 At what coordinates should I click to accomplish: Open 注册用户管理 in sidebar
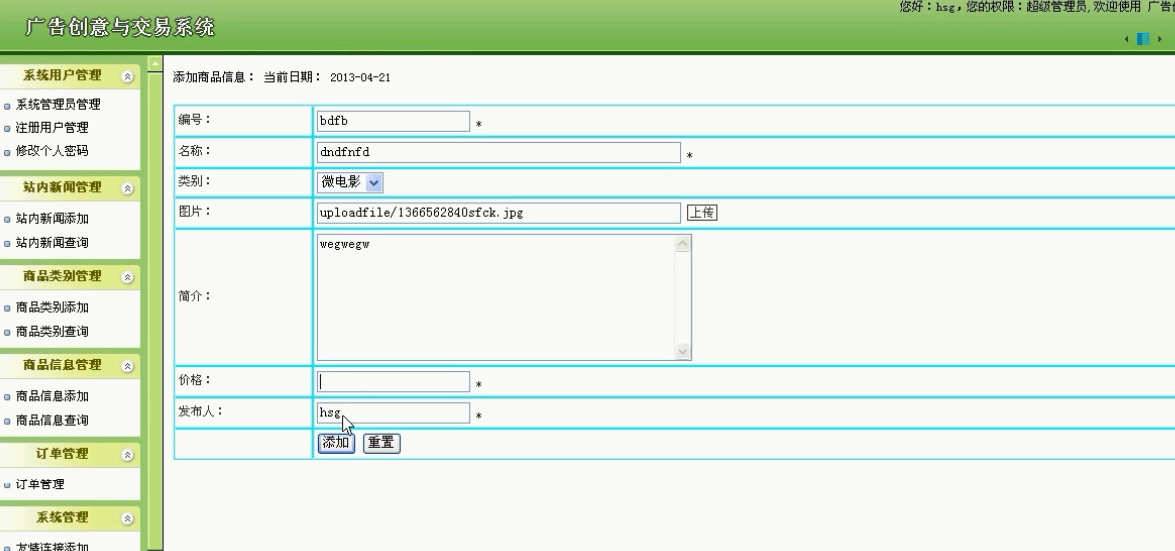point(52,127)
